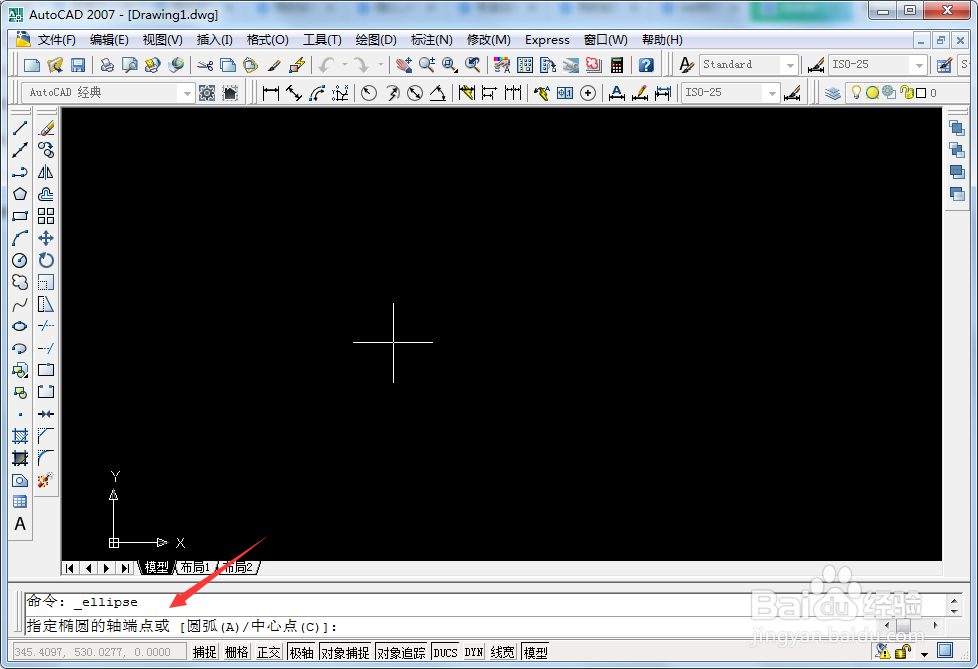Select the Table tool
Viewport: 978px width, 669px height.
[20, 502]
